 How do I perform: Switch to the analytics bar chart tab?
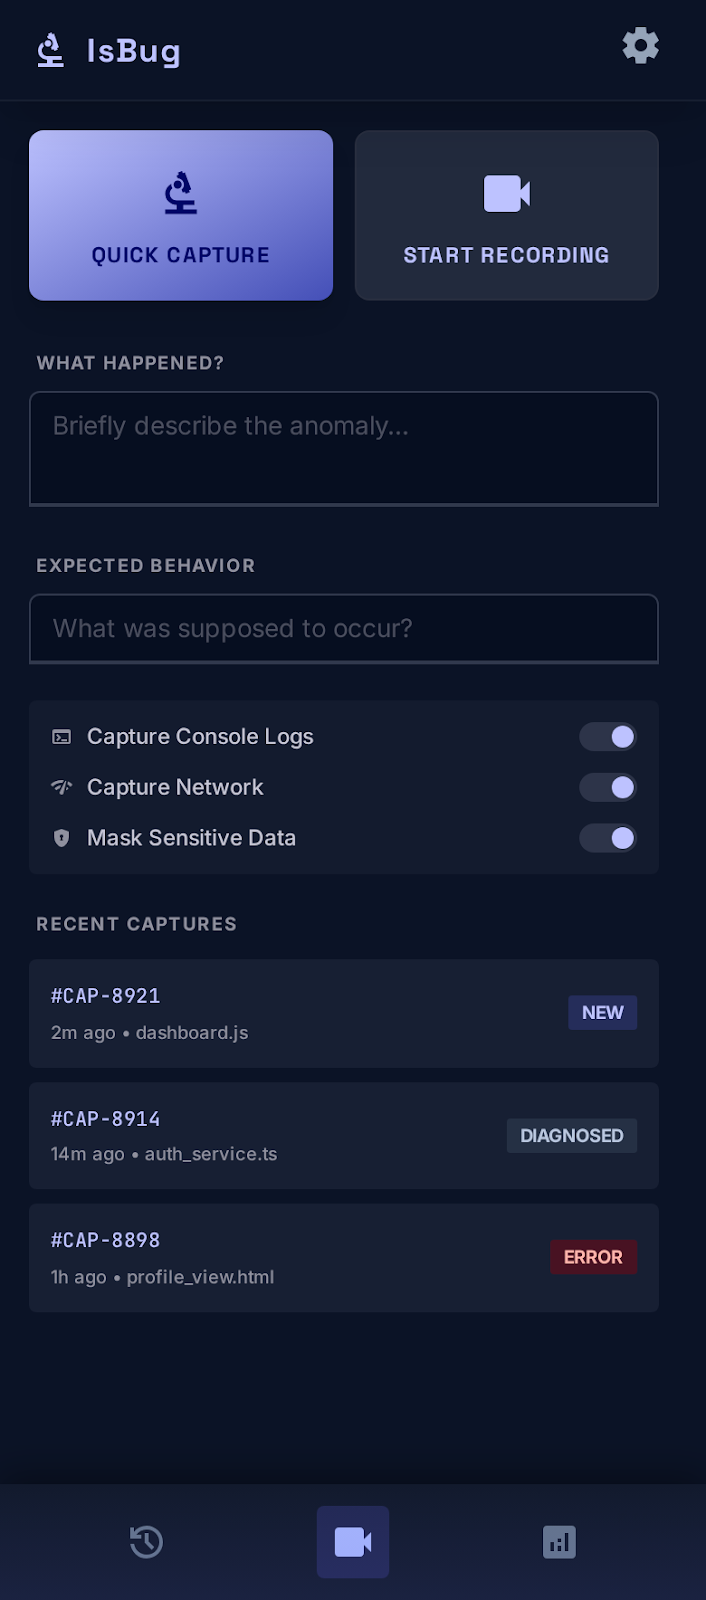(x=559, y=1542)
